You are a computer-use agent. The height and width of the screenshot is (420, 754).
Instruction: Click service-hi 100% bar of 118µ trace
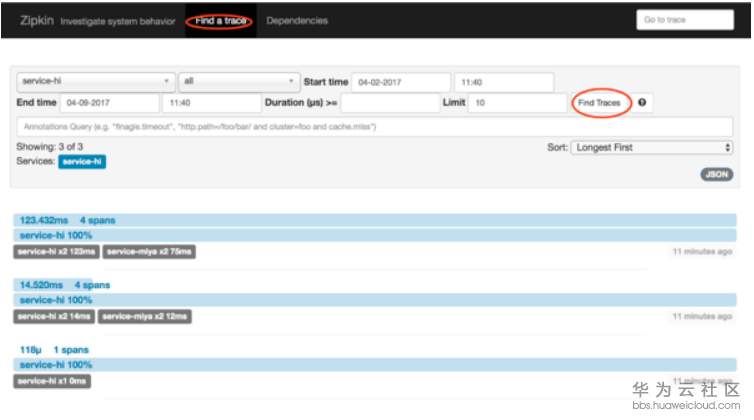click(x=375, y=365)
